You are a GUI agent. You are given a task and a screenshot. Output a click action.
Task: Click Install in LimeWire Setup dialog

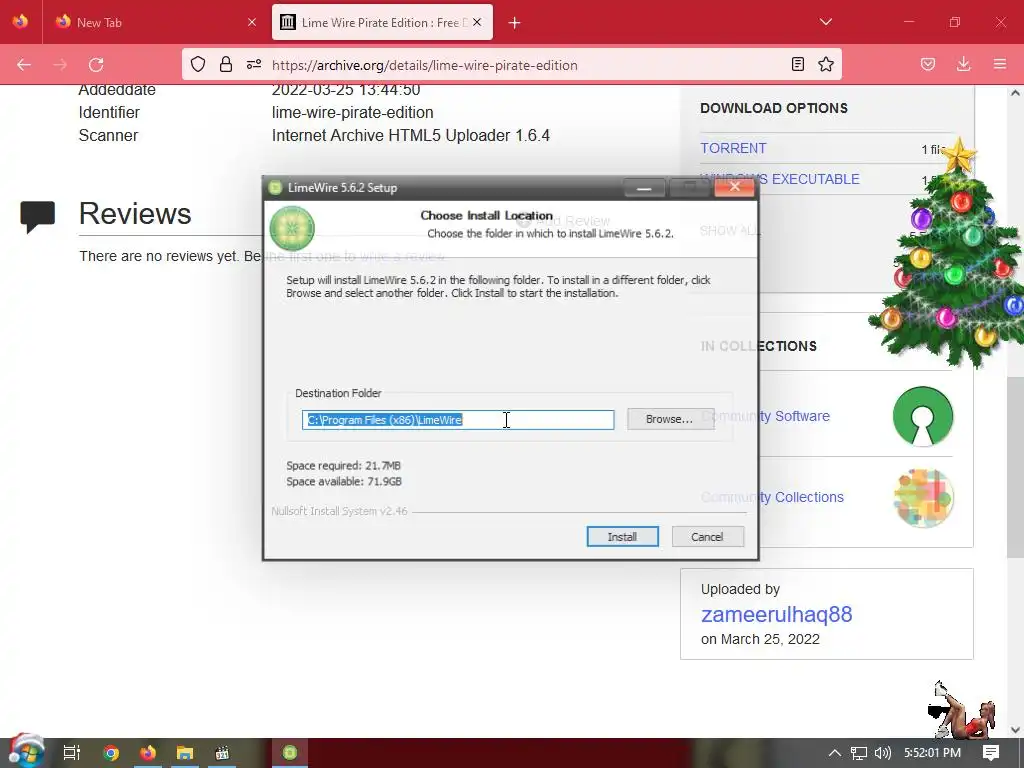pos(622,537)
